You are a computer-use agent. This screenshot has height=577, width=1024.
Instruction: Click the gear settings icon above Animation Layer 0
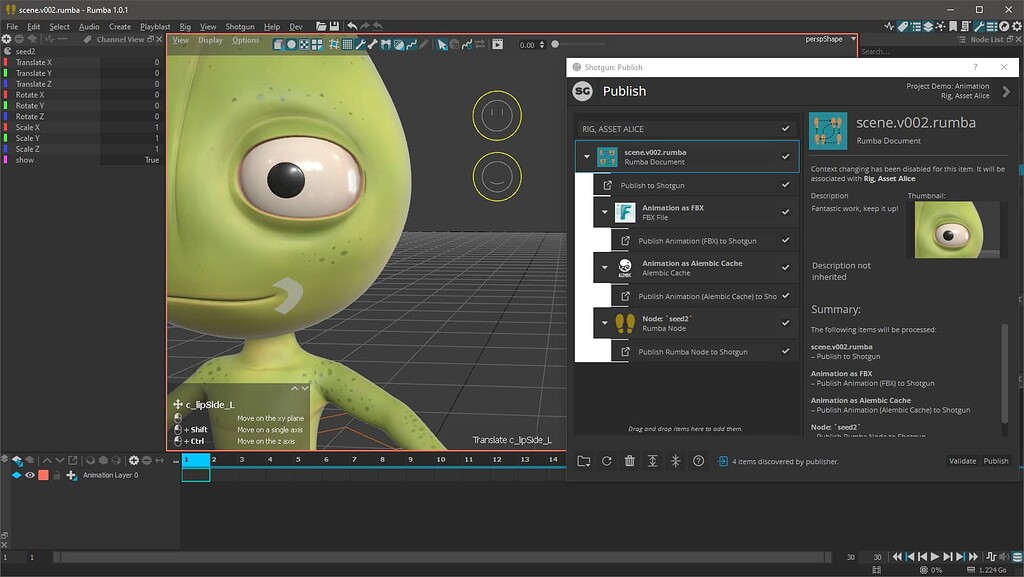coord(134,460)
